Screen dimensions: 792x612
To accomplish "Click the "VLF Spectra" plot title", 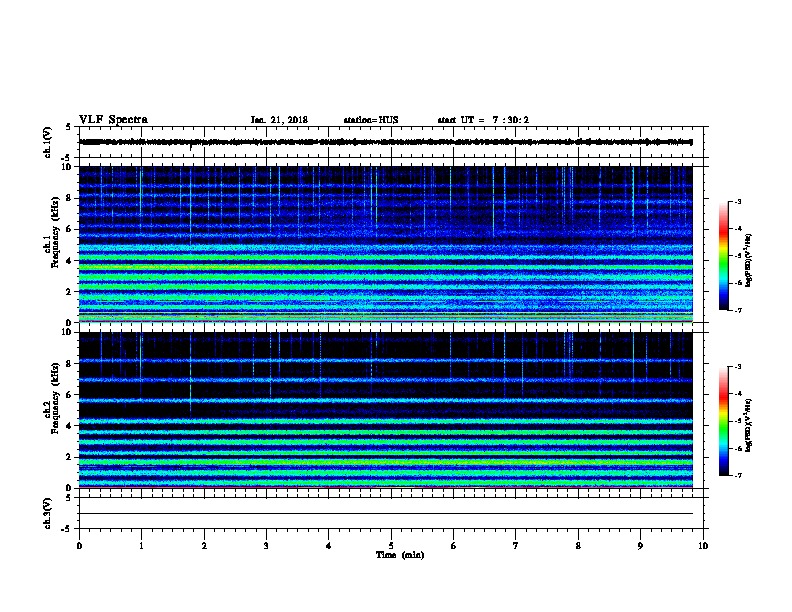I will click(113, 120).
